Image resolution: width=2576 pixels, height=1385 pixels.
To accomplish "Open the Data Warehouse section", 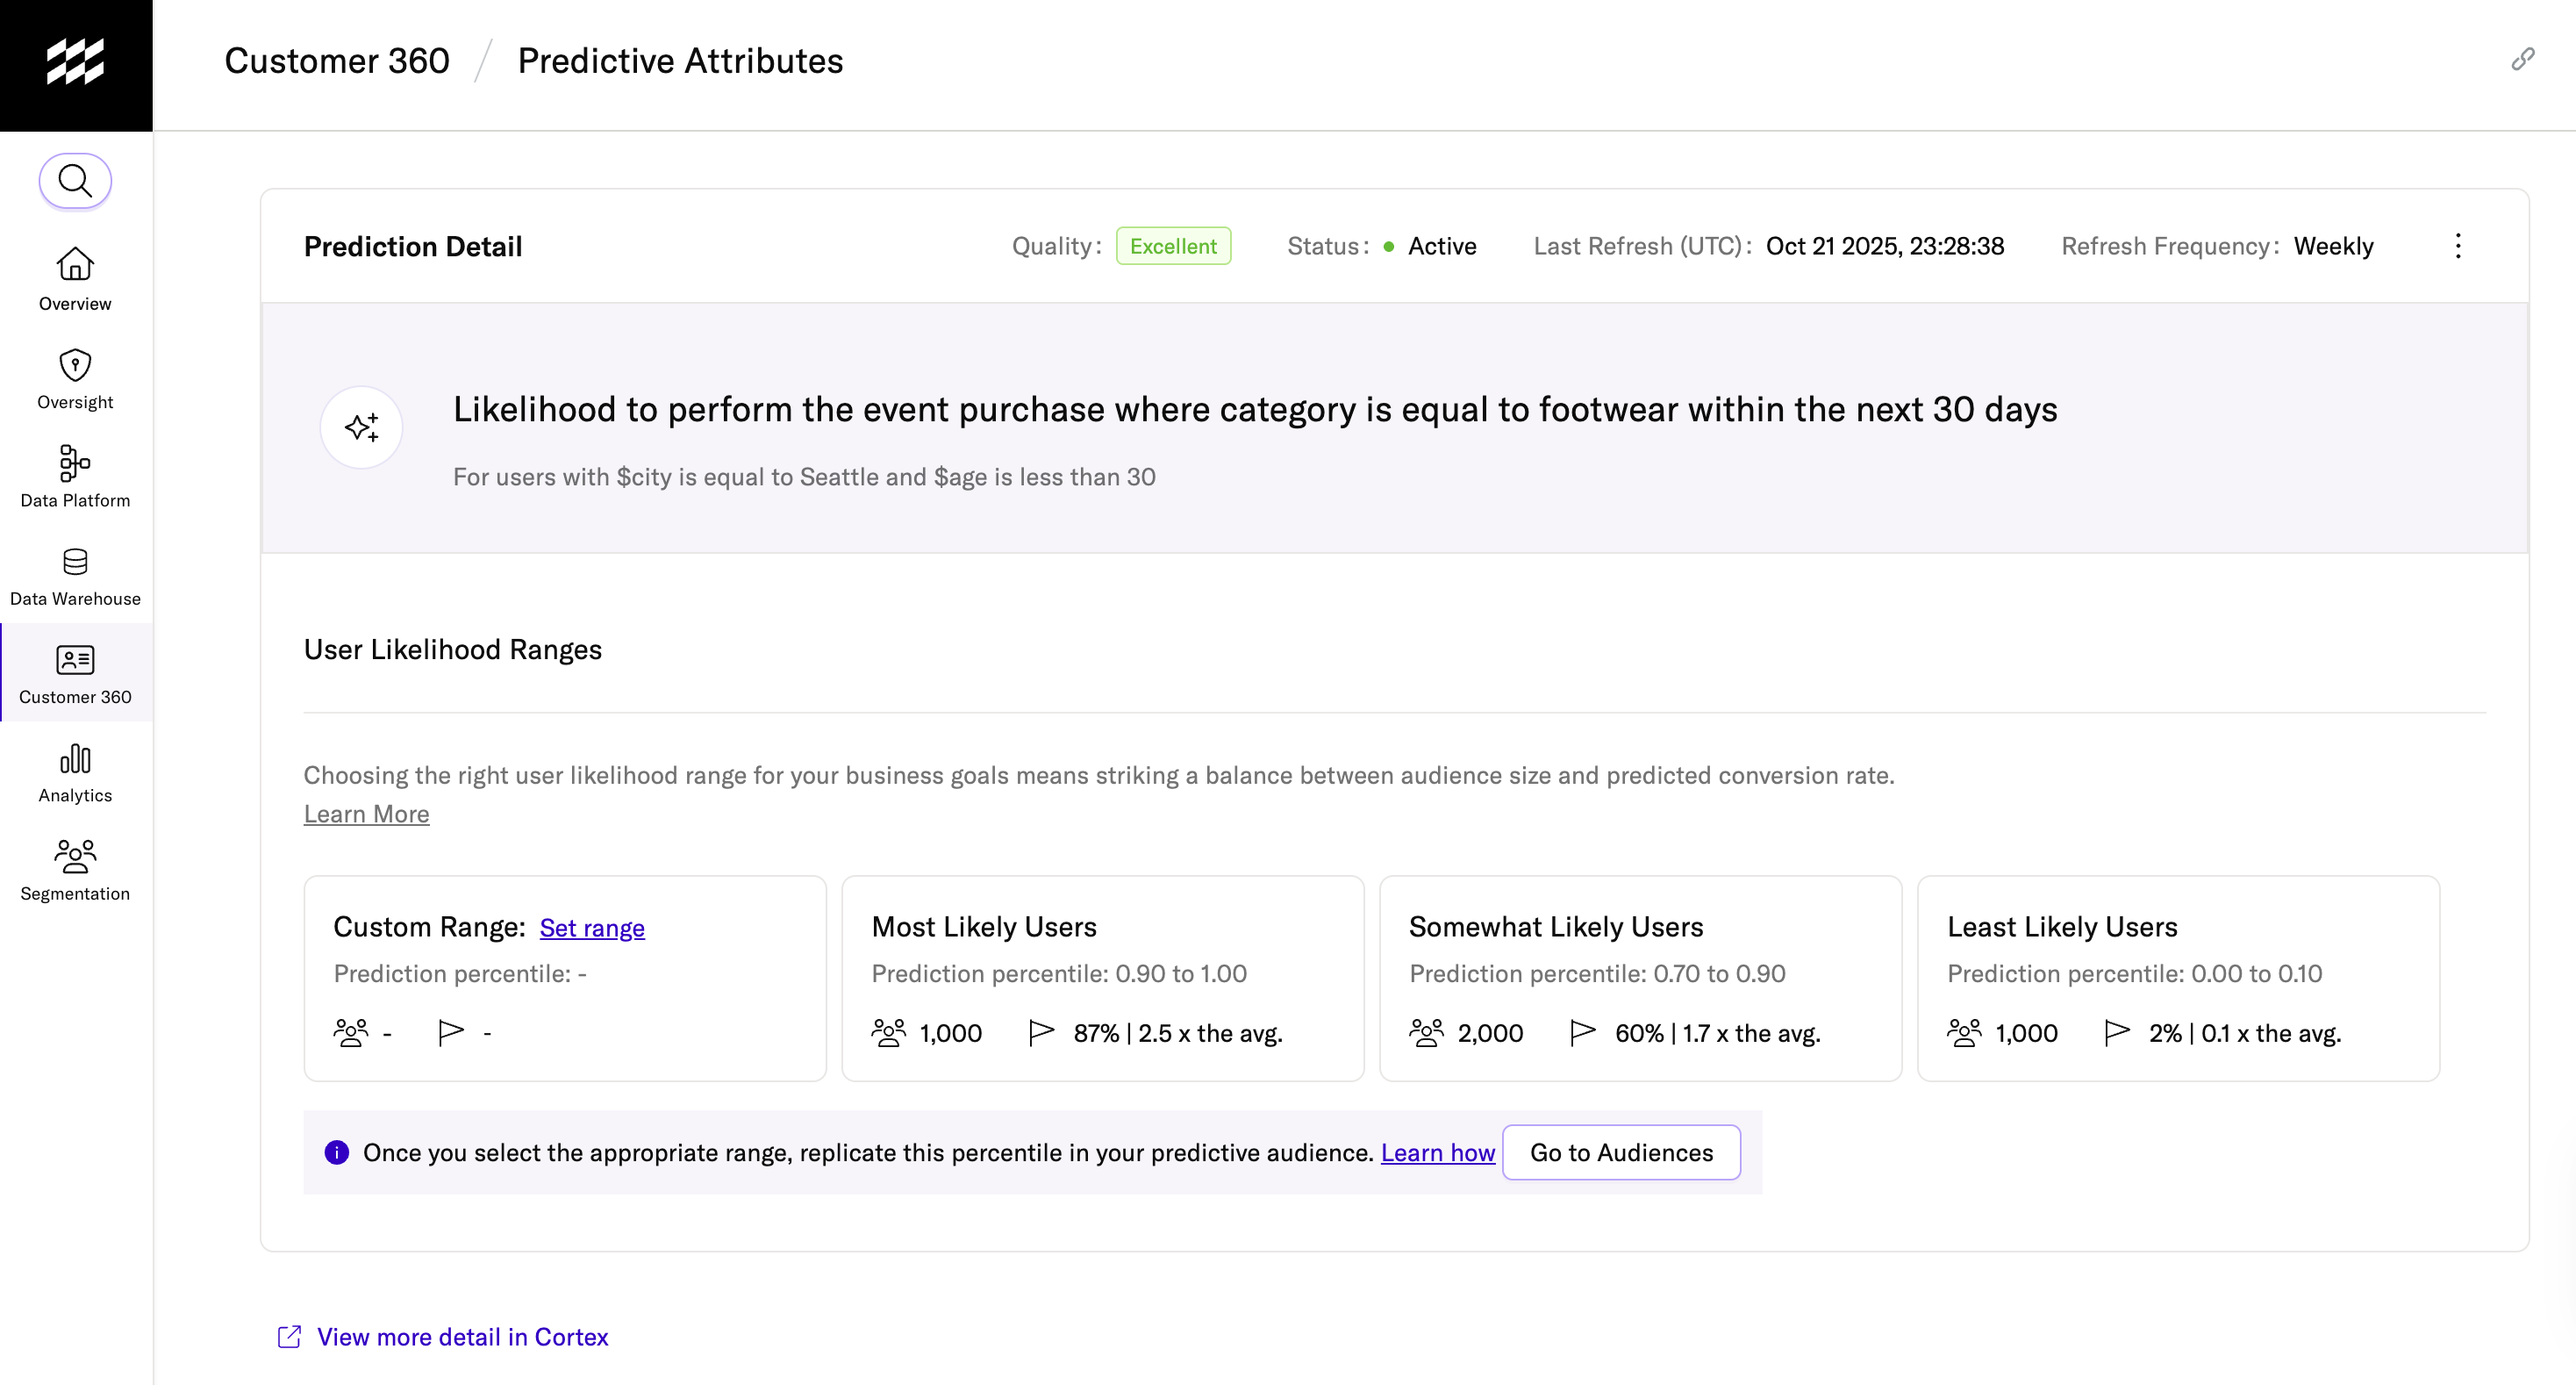I will tap(75, 575).
